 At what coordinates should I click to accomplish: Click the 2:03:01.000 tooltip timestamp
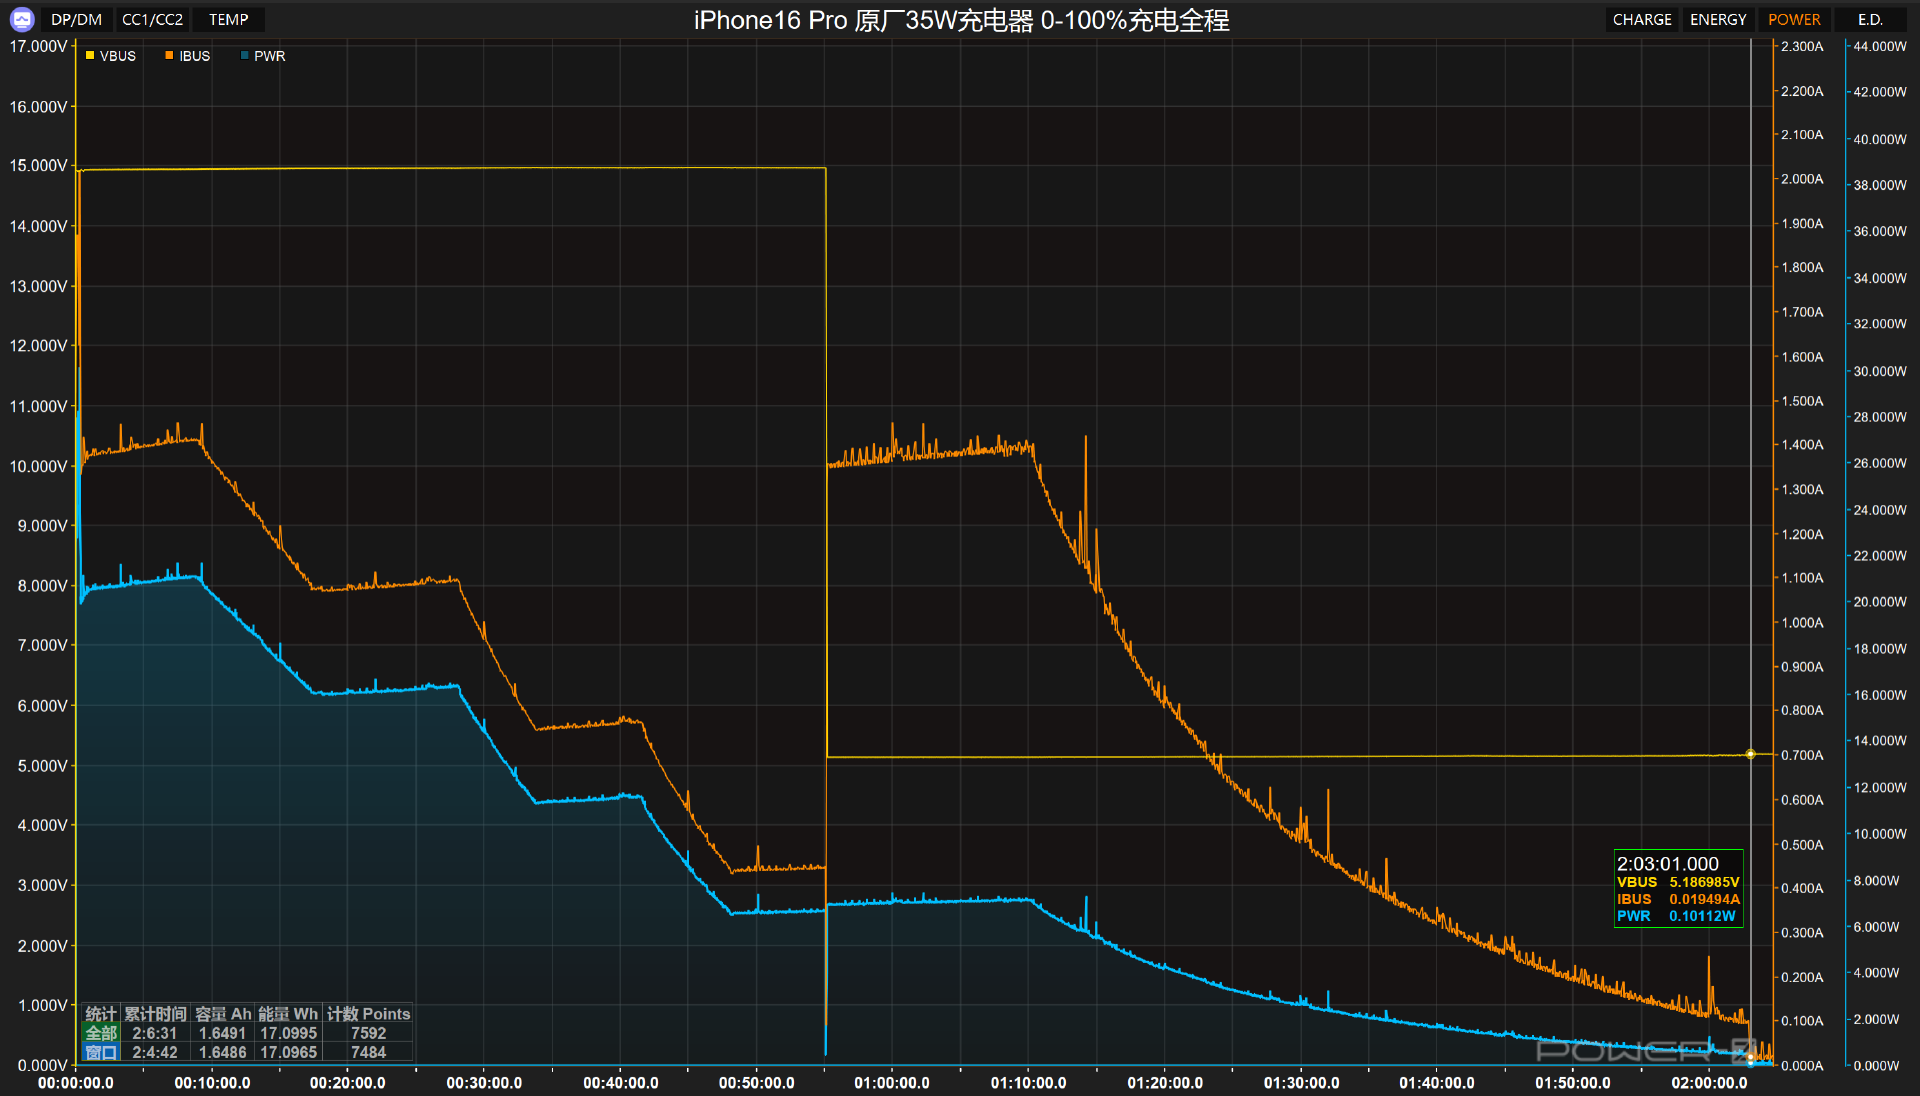click(x=1668, y=863)
